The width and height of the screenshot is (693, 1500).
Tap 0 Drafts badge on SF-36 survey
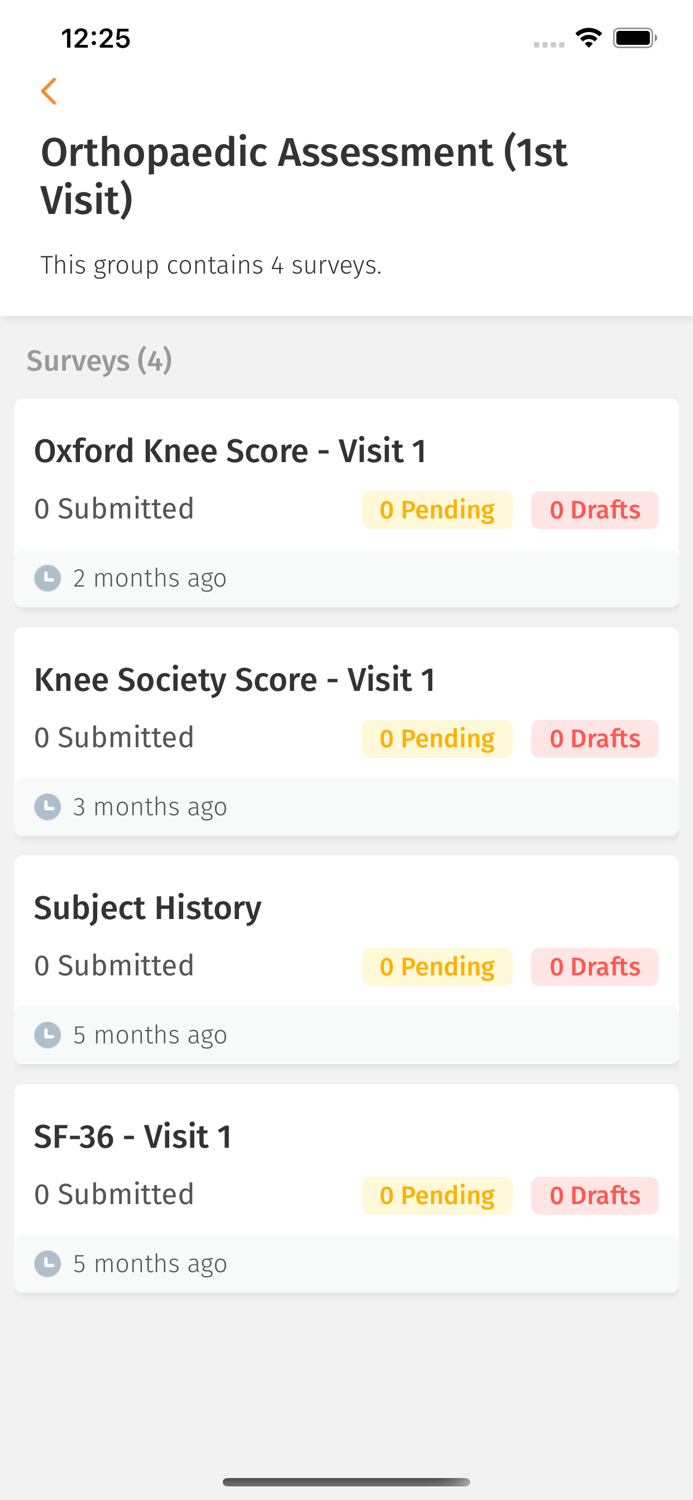click(x=595, y=1196)
